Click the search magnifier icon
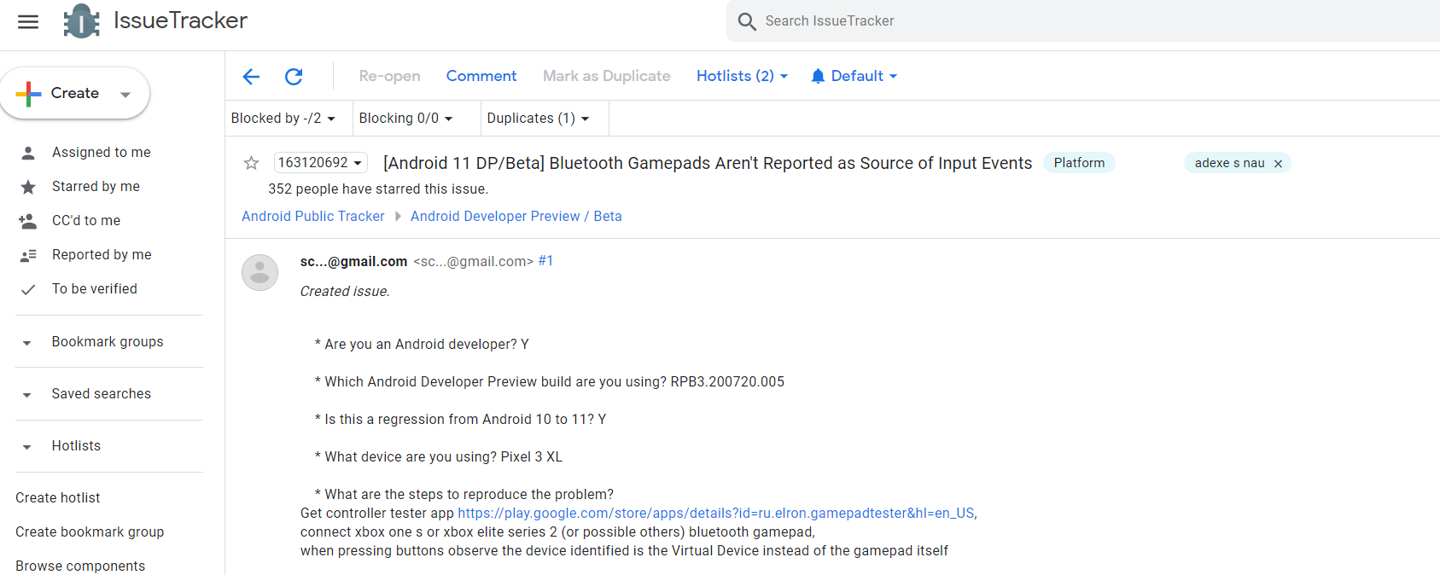This screenshot has height=575, width=1440. click(x=746, y=21)
